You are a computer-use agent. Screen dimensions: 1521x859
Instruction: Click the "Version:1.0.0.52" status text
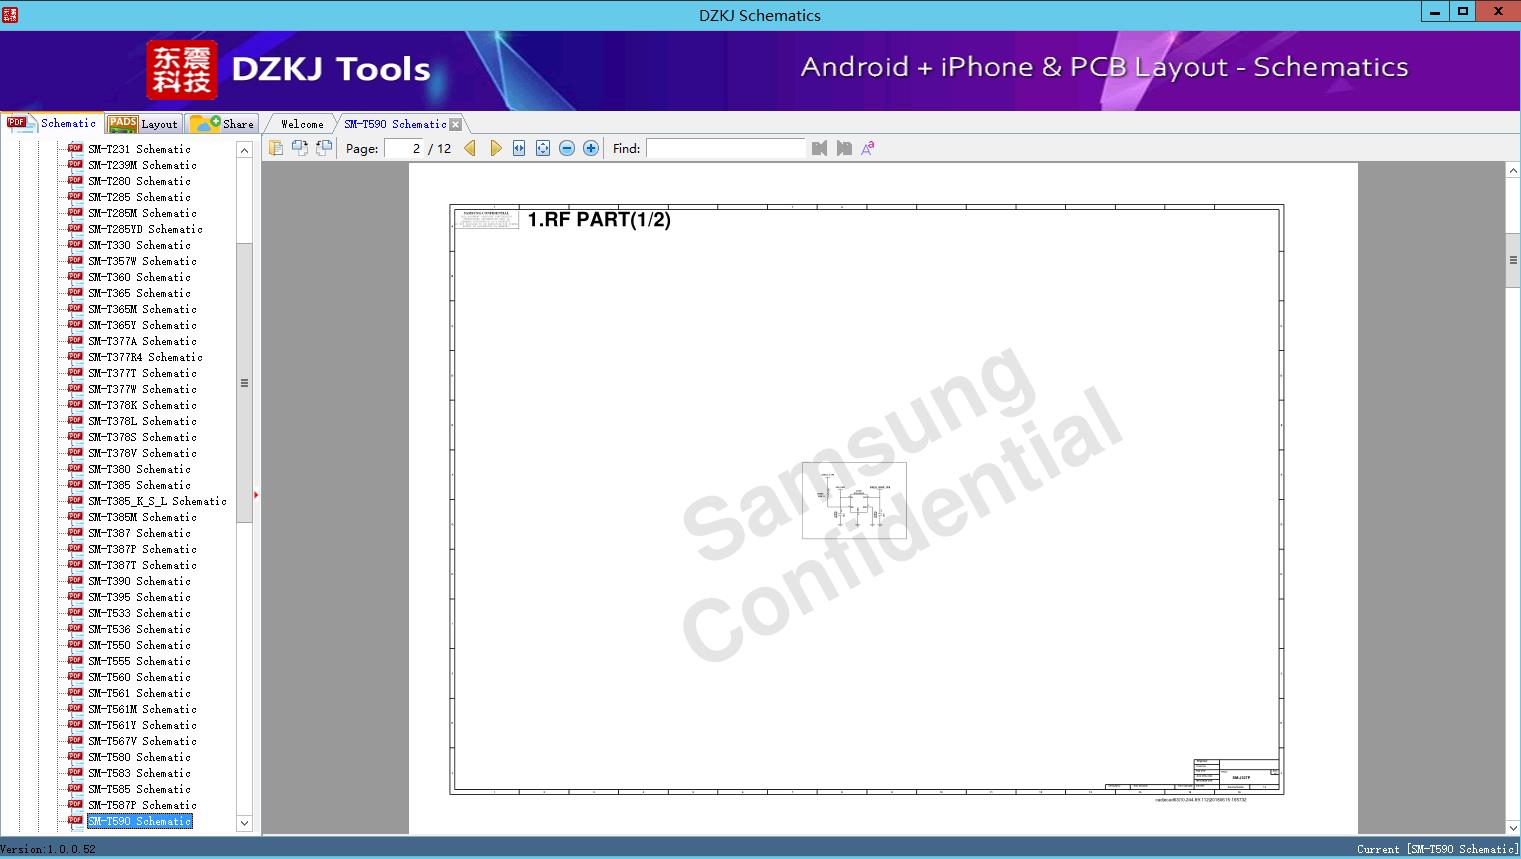pyautogui.click(x=48, y=849)
